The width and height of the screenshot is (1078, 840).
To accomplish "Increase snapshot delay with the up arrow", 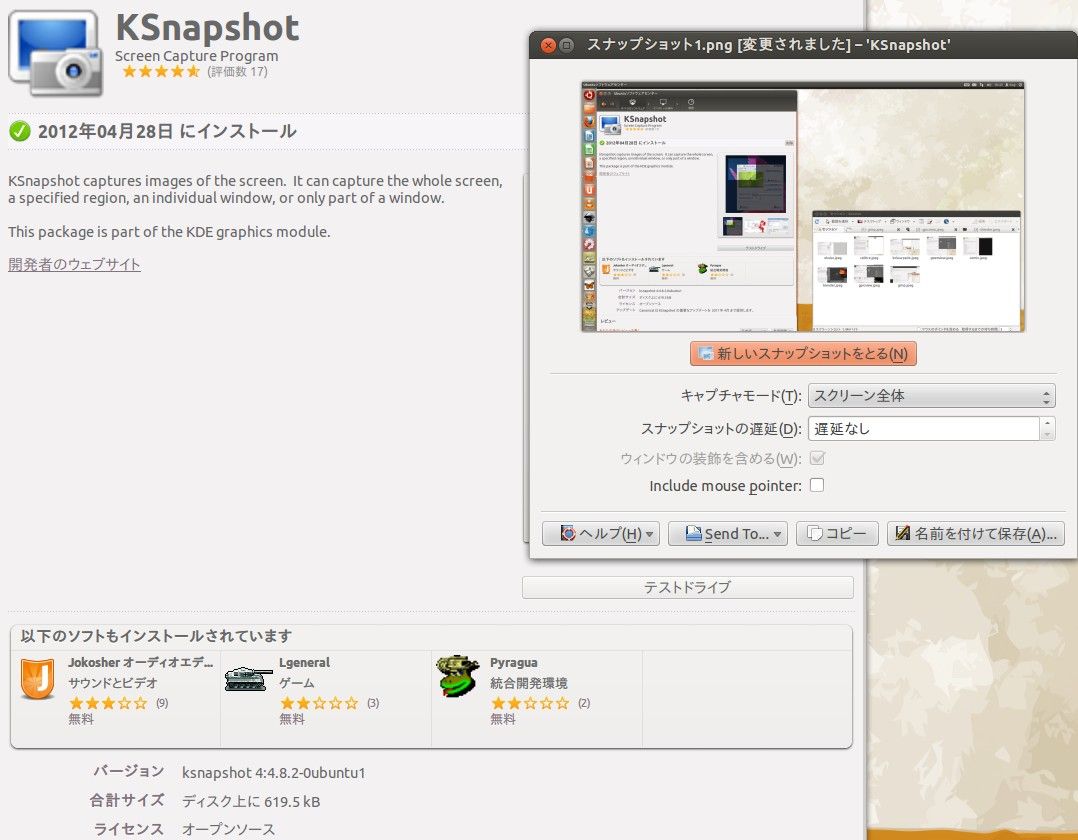I will click(x=1047, y=423).
